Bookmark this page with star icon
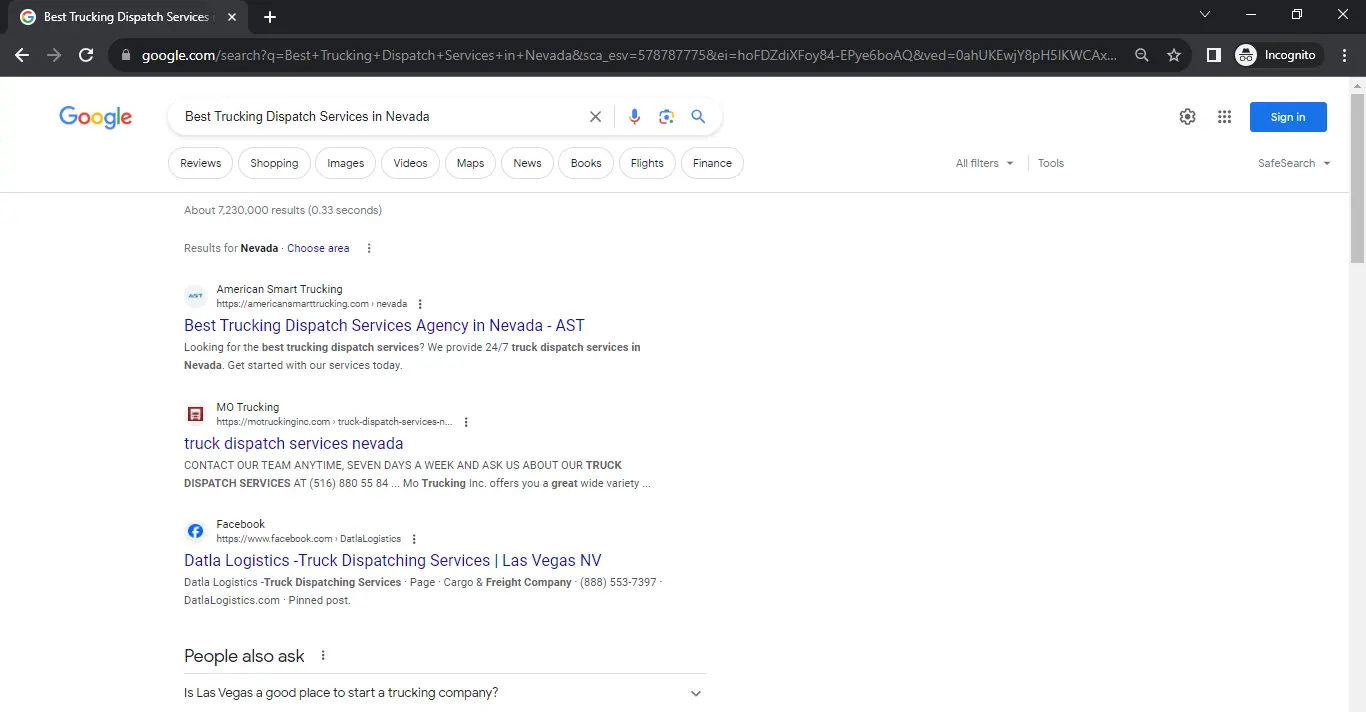The image size is (1366, 712). point(1174,55)
